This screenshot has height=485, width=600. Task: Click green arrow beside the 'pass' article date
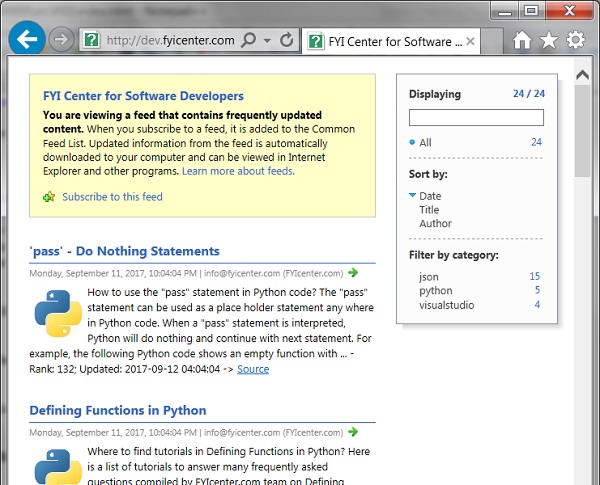[353, 273]
